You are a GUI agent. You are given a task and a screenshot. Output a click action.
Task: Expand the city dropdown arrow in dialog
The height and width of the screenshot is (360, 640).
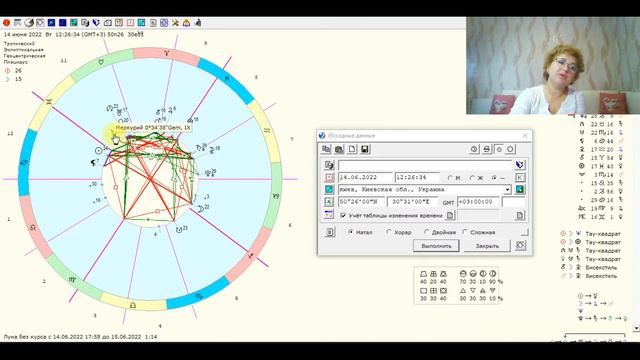[507, 190]
